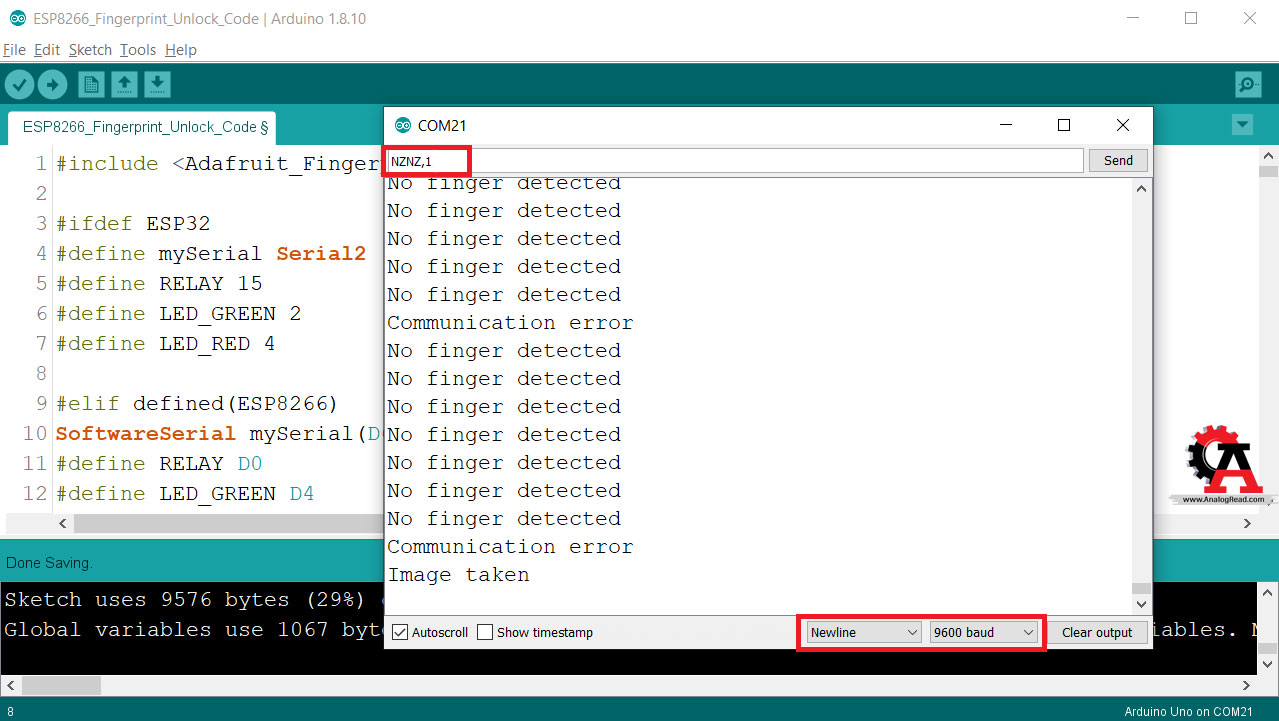Viewport: 1279px width, 721px height.
Task: Open the File menu
Action: pos(14,50)
